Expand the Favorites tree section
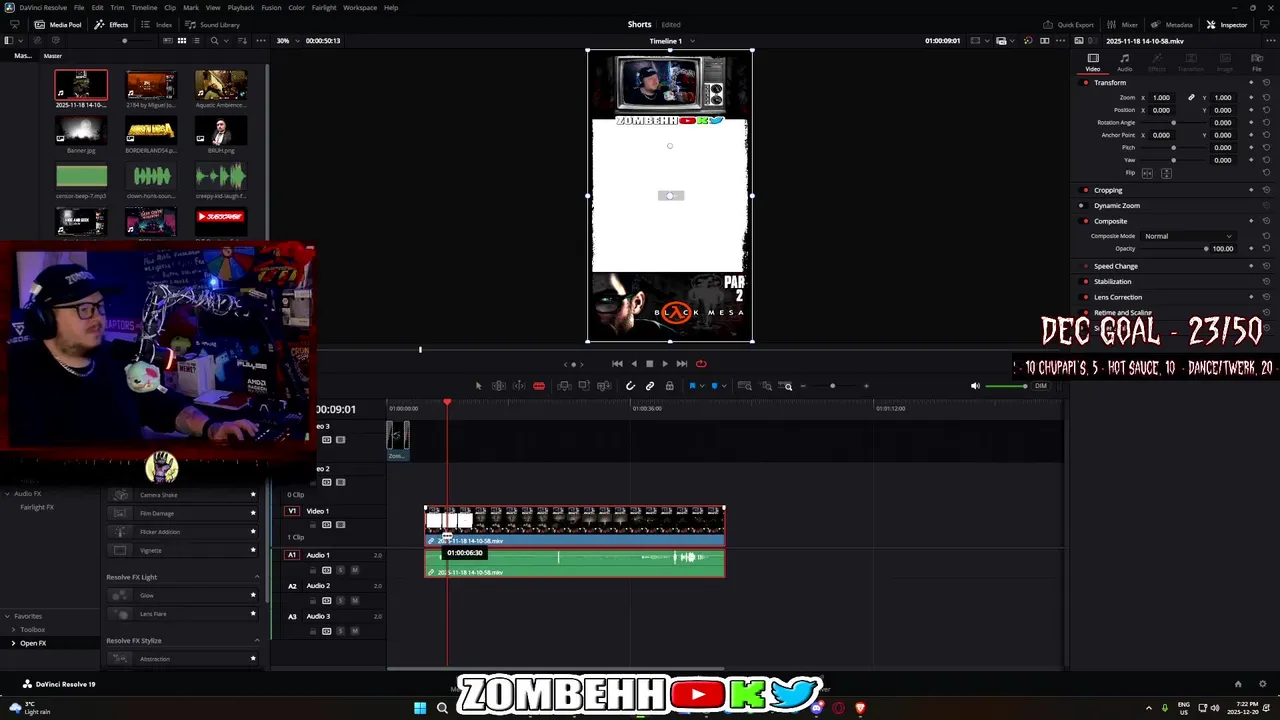The width and height of the screenshot is (1280, 720). [7, 616]
